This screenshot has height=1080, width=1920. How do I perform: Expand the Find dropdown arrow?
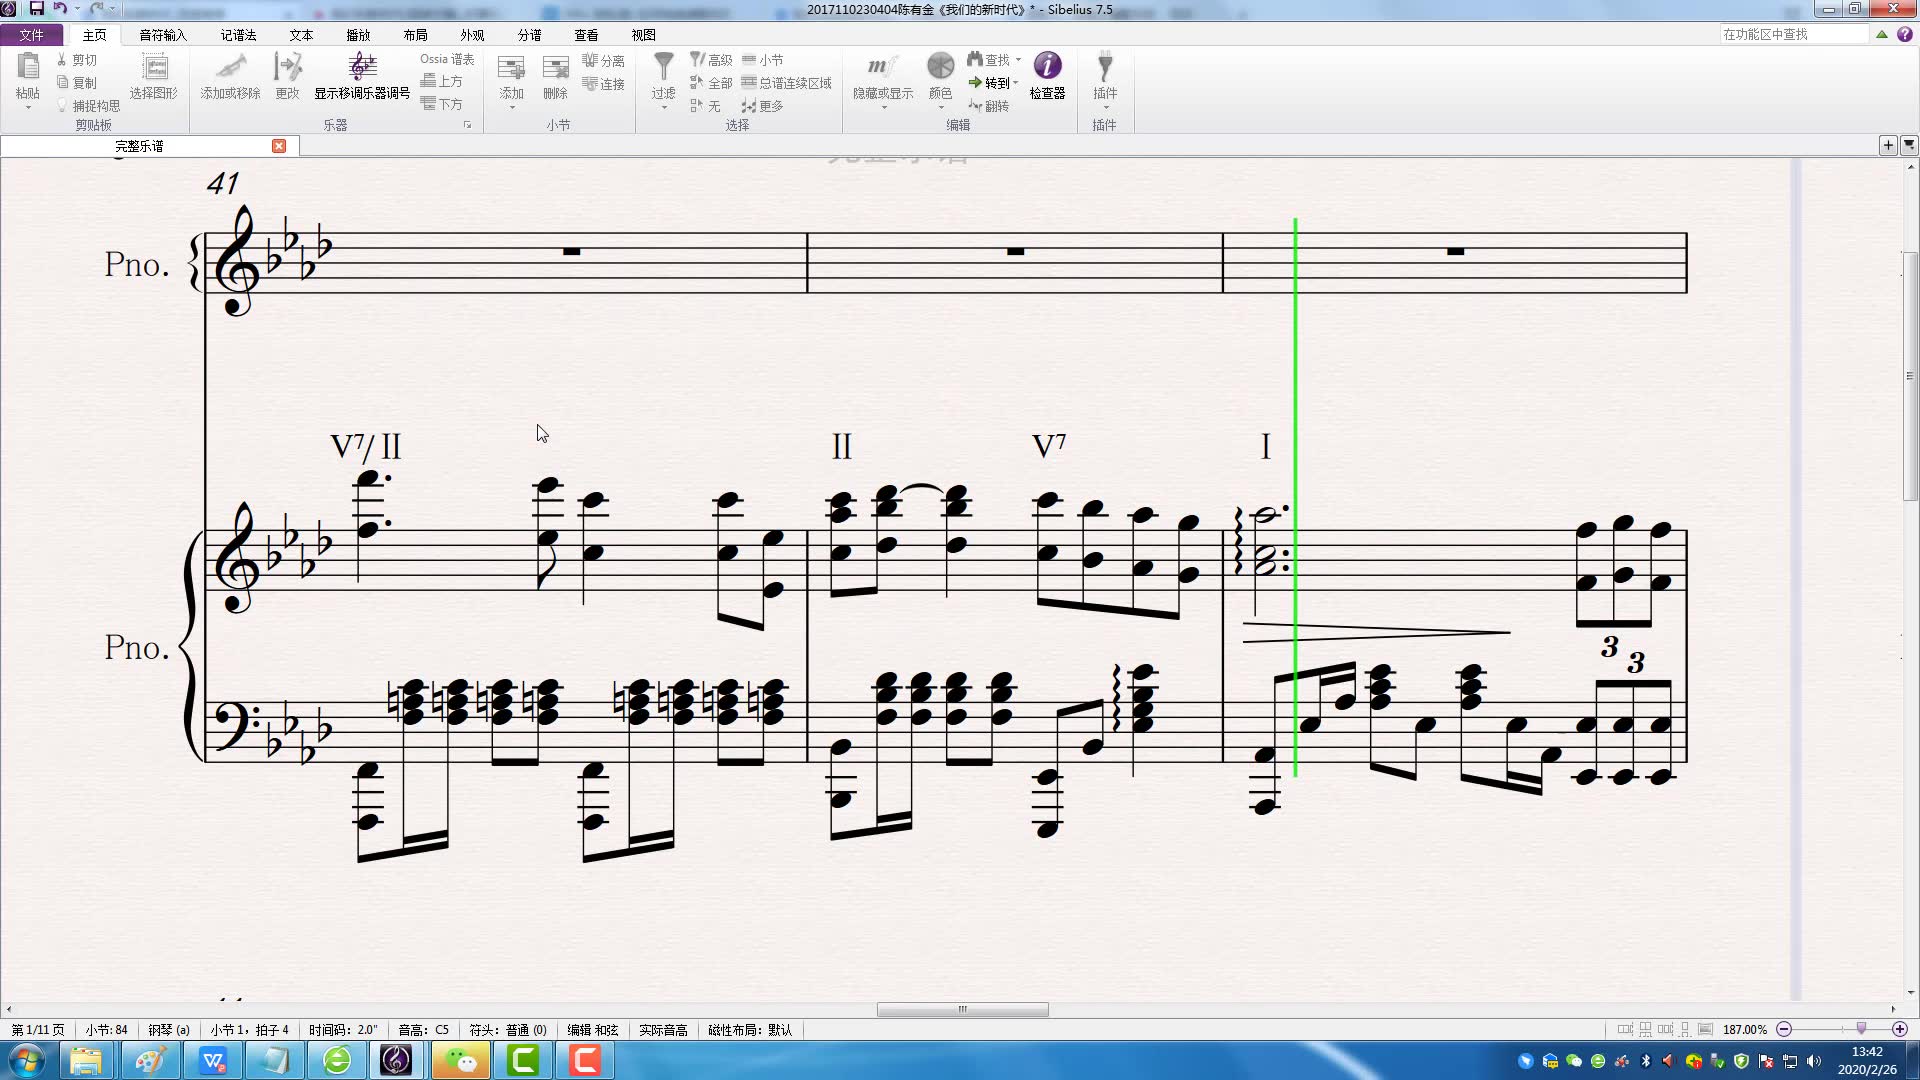[1018, 60]
